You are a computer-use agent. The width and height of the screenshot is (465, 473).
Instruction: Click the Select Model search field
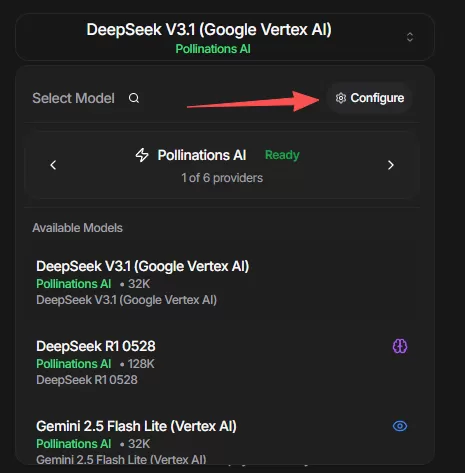pos(86,98)
